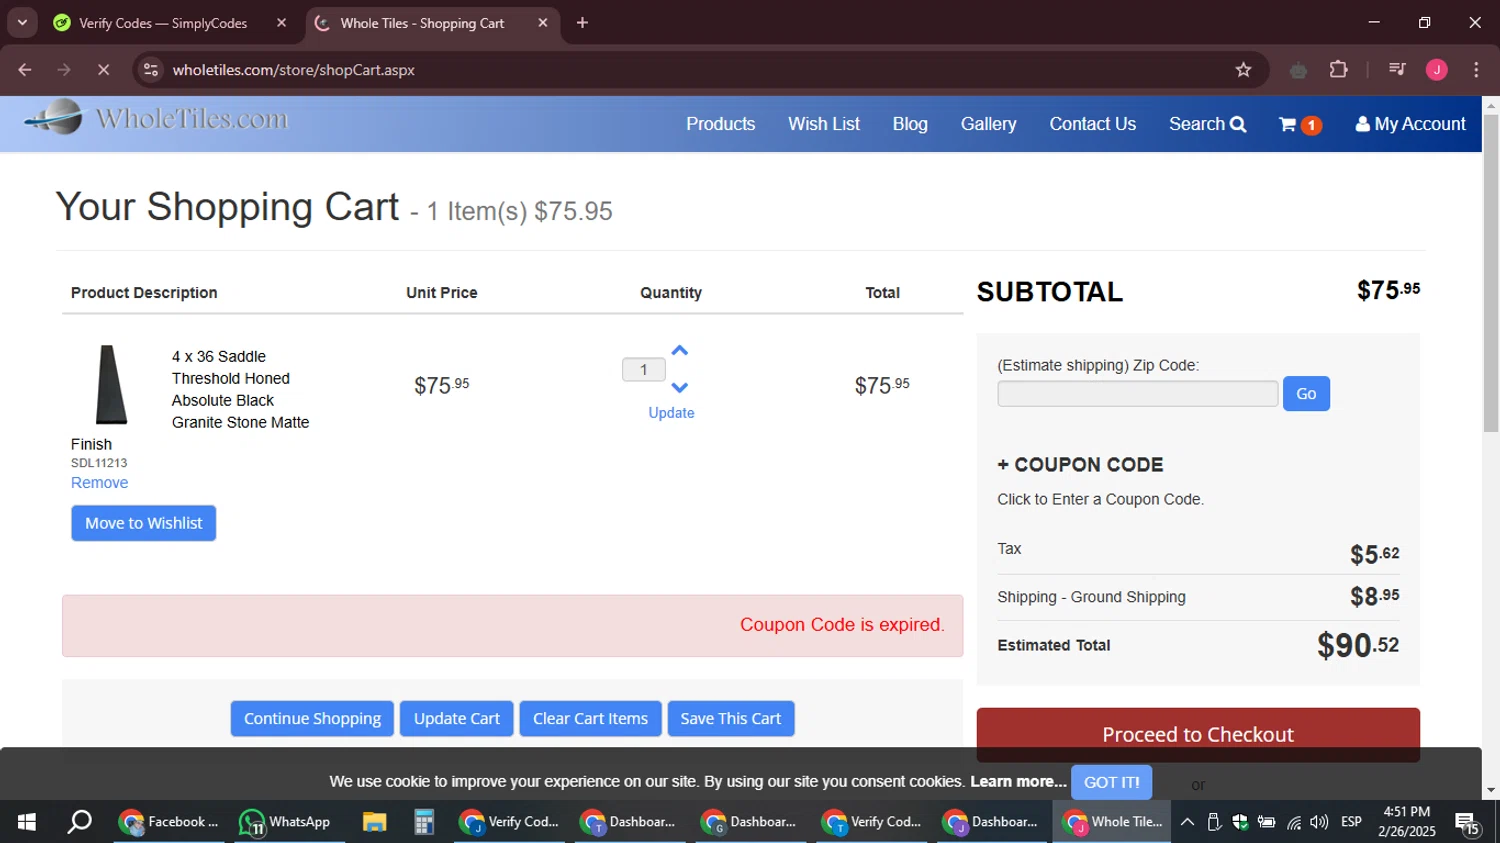
Task: Open the Wish List page
Action: pos(824,124)
